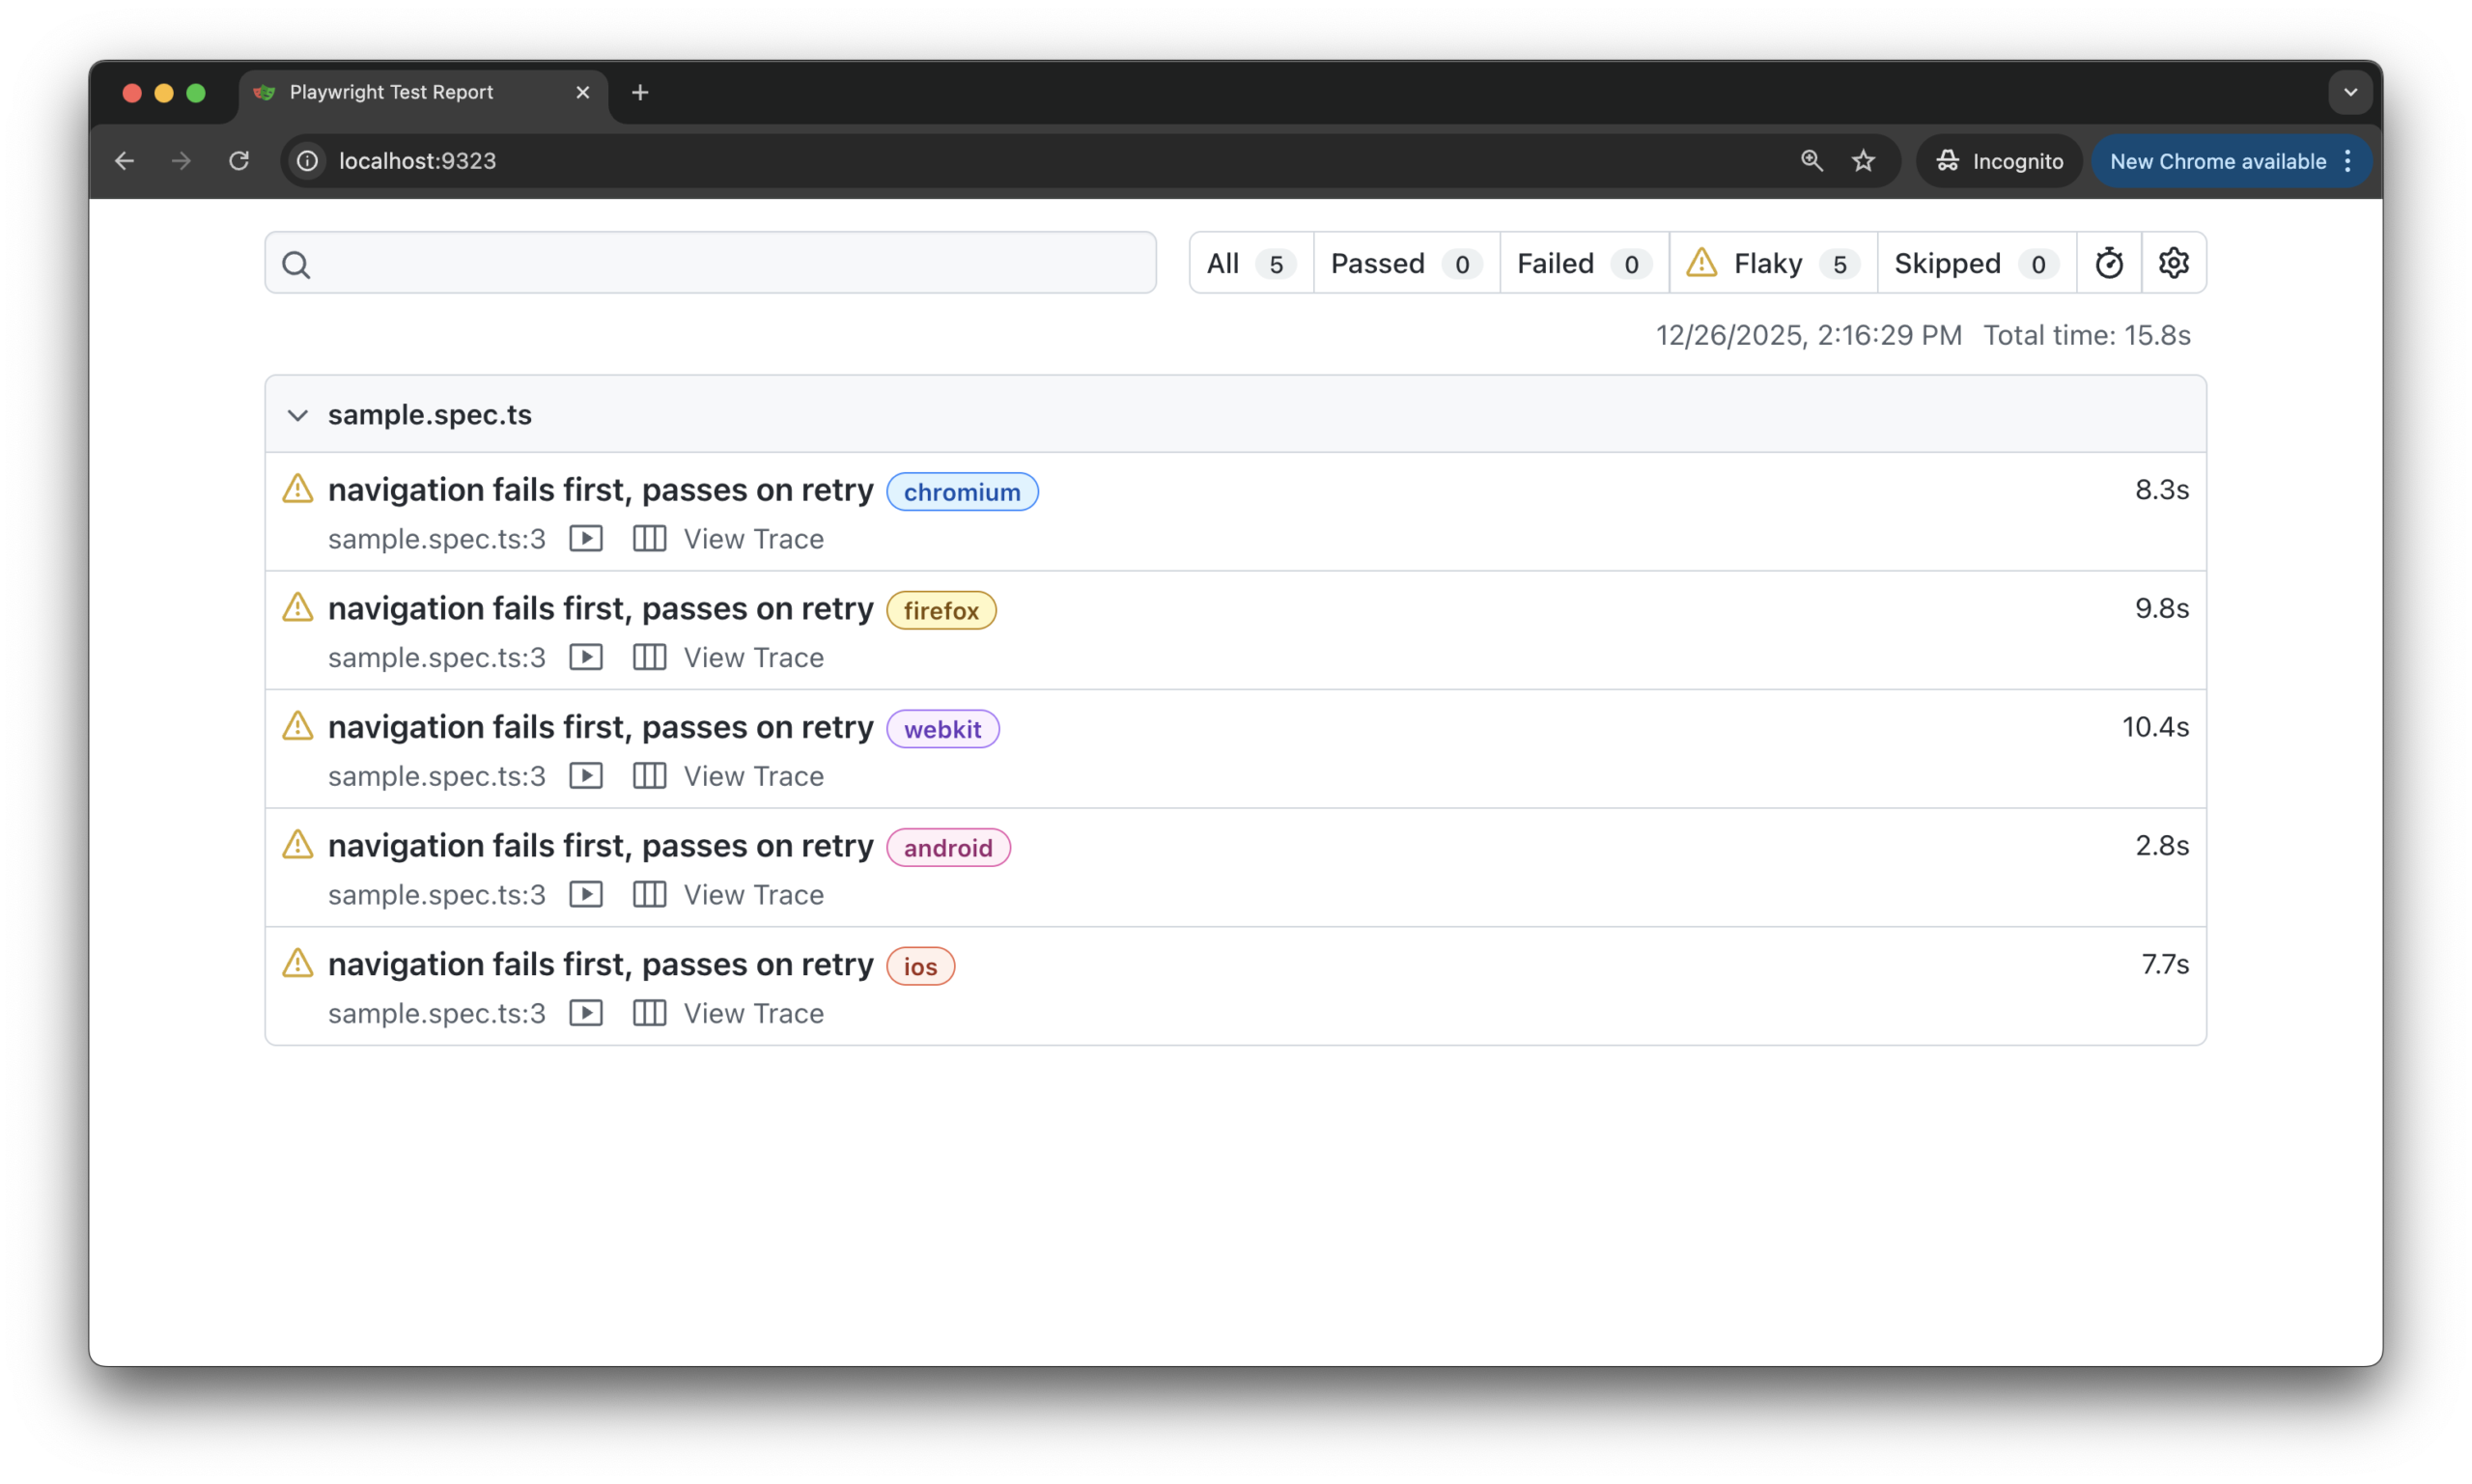Click the stopwatch speedboard icon
The height and width of the screenshot is (1484, 2472).
point(2109,263)
